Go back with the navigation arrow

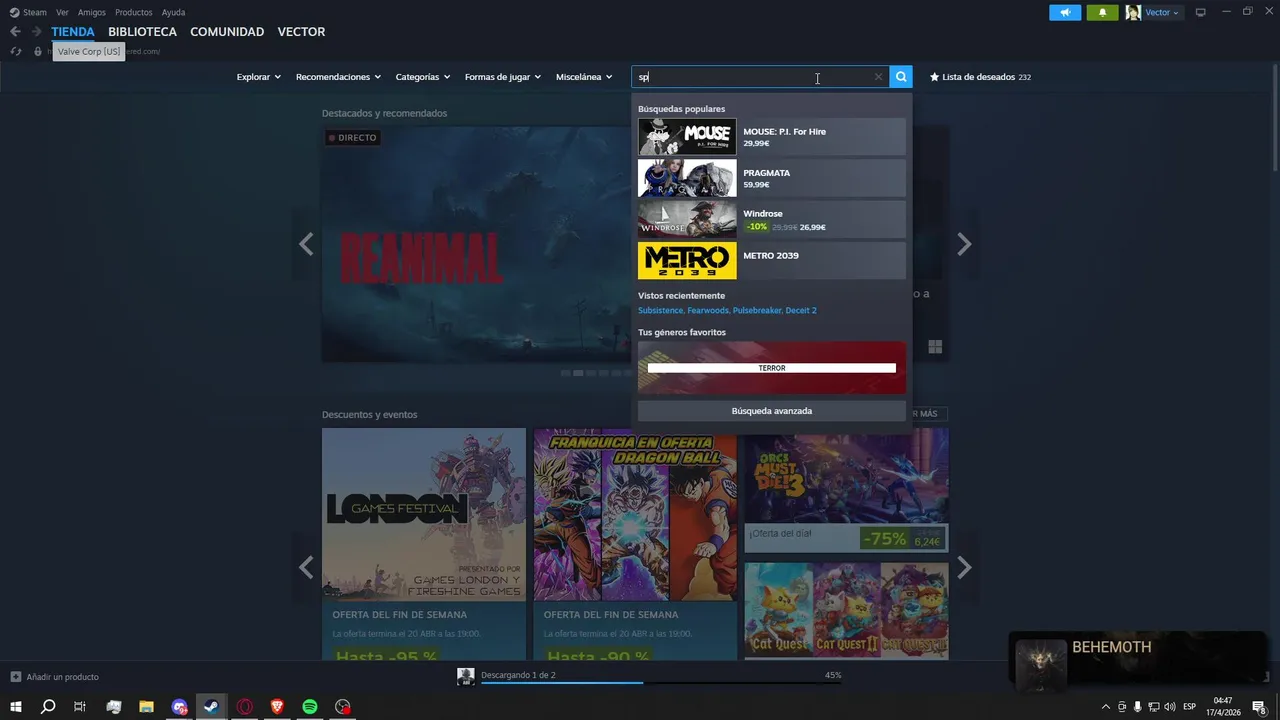point(15,32)
